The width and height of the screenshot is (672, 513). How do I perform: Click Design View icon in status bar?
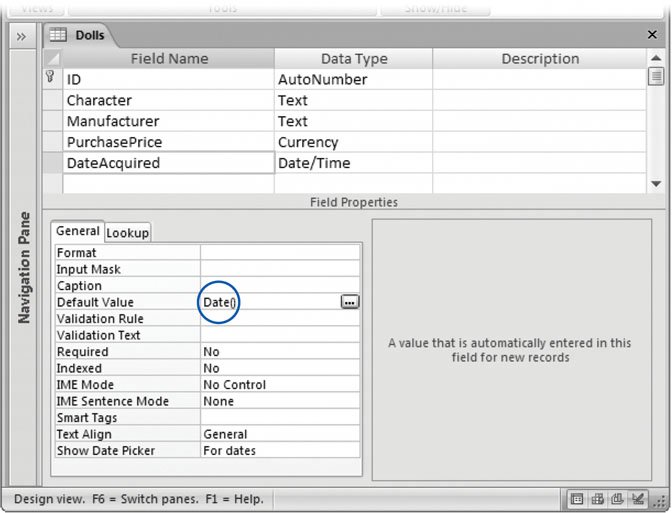[639, 498]
